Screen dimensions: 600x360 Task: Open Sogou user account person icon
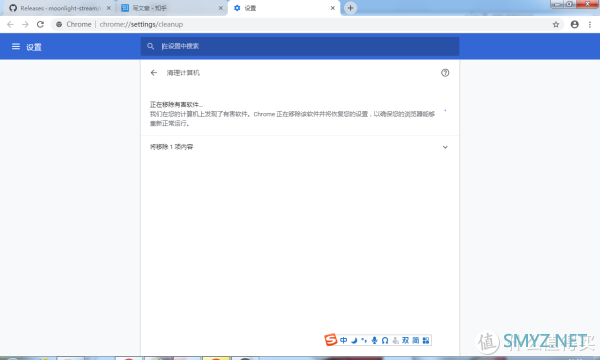[x=395, y=340]
